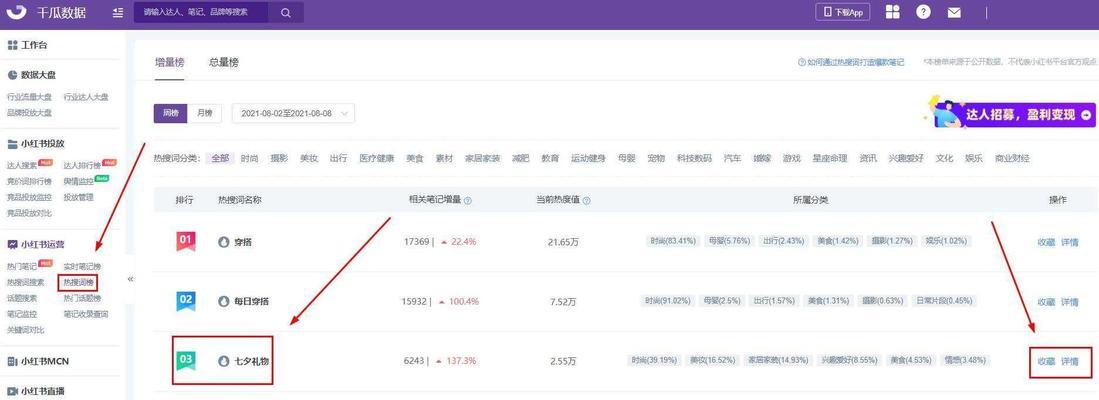Click the 21.65万 heat value
This screenshot has height=400, width=1099.
563,242
